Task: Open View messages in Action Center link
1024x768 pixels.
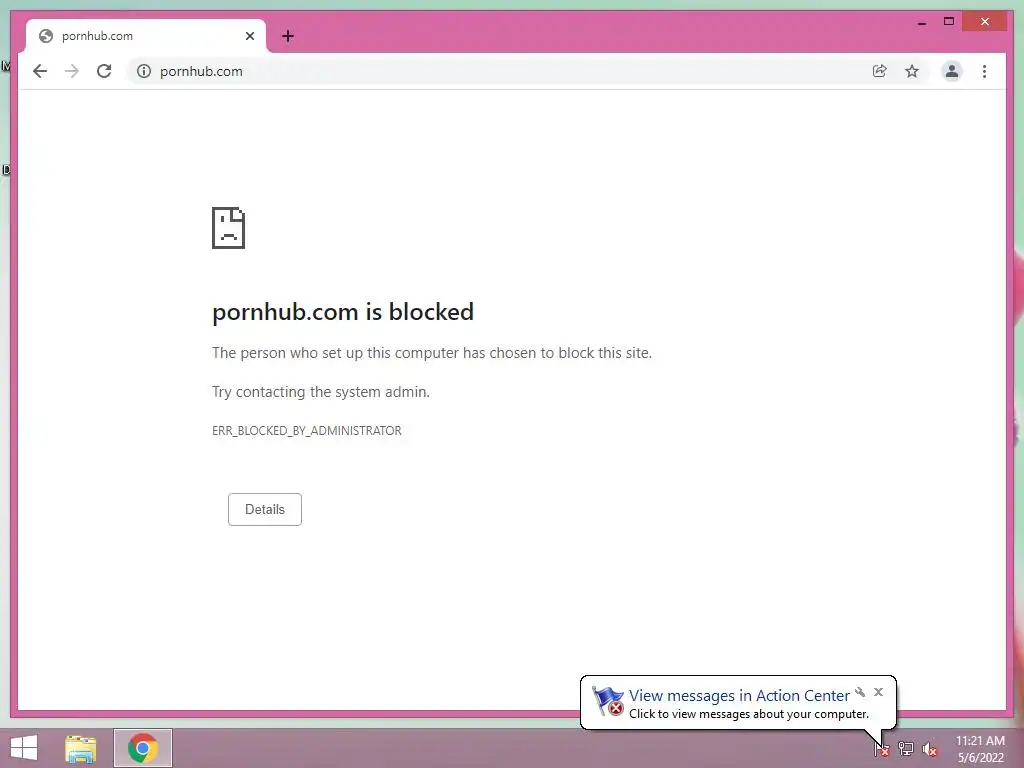Action: [739, 696]
